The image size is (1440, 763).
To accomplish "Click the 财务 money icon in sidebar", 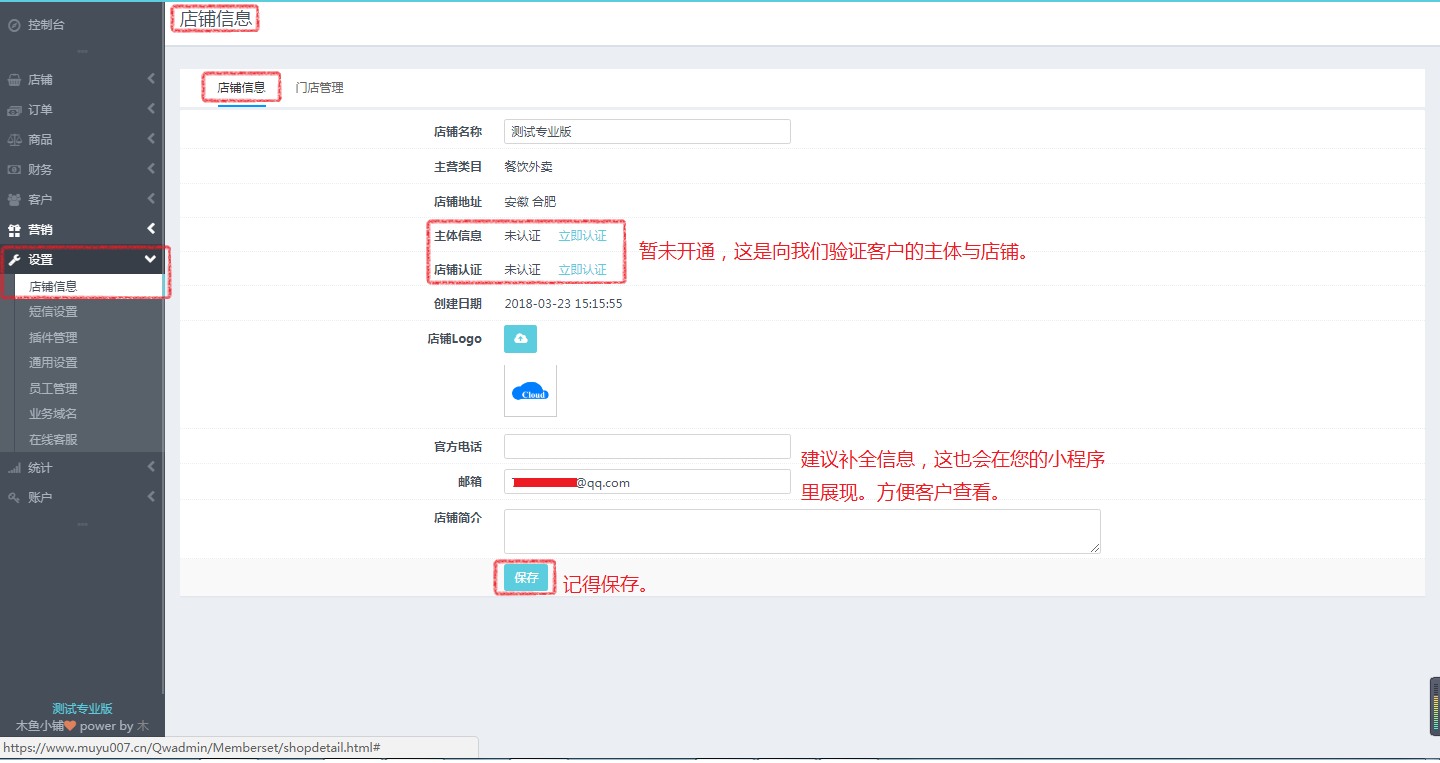I will pos(14,170).
